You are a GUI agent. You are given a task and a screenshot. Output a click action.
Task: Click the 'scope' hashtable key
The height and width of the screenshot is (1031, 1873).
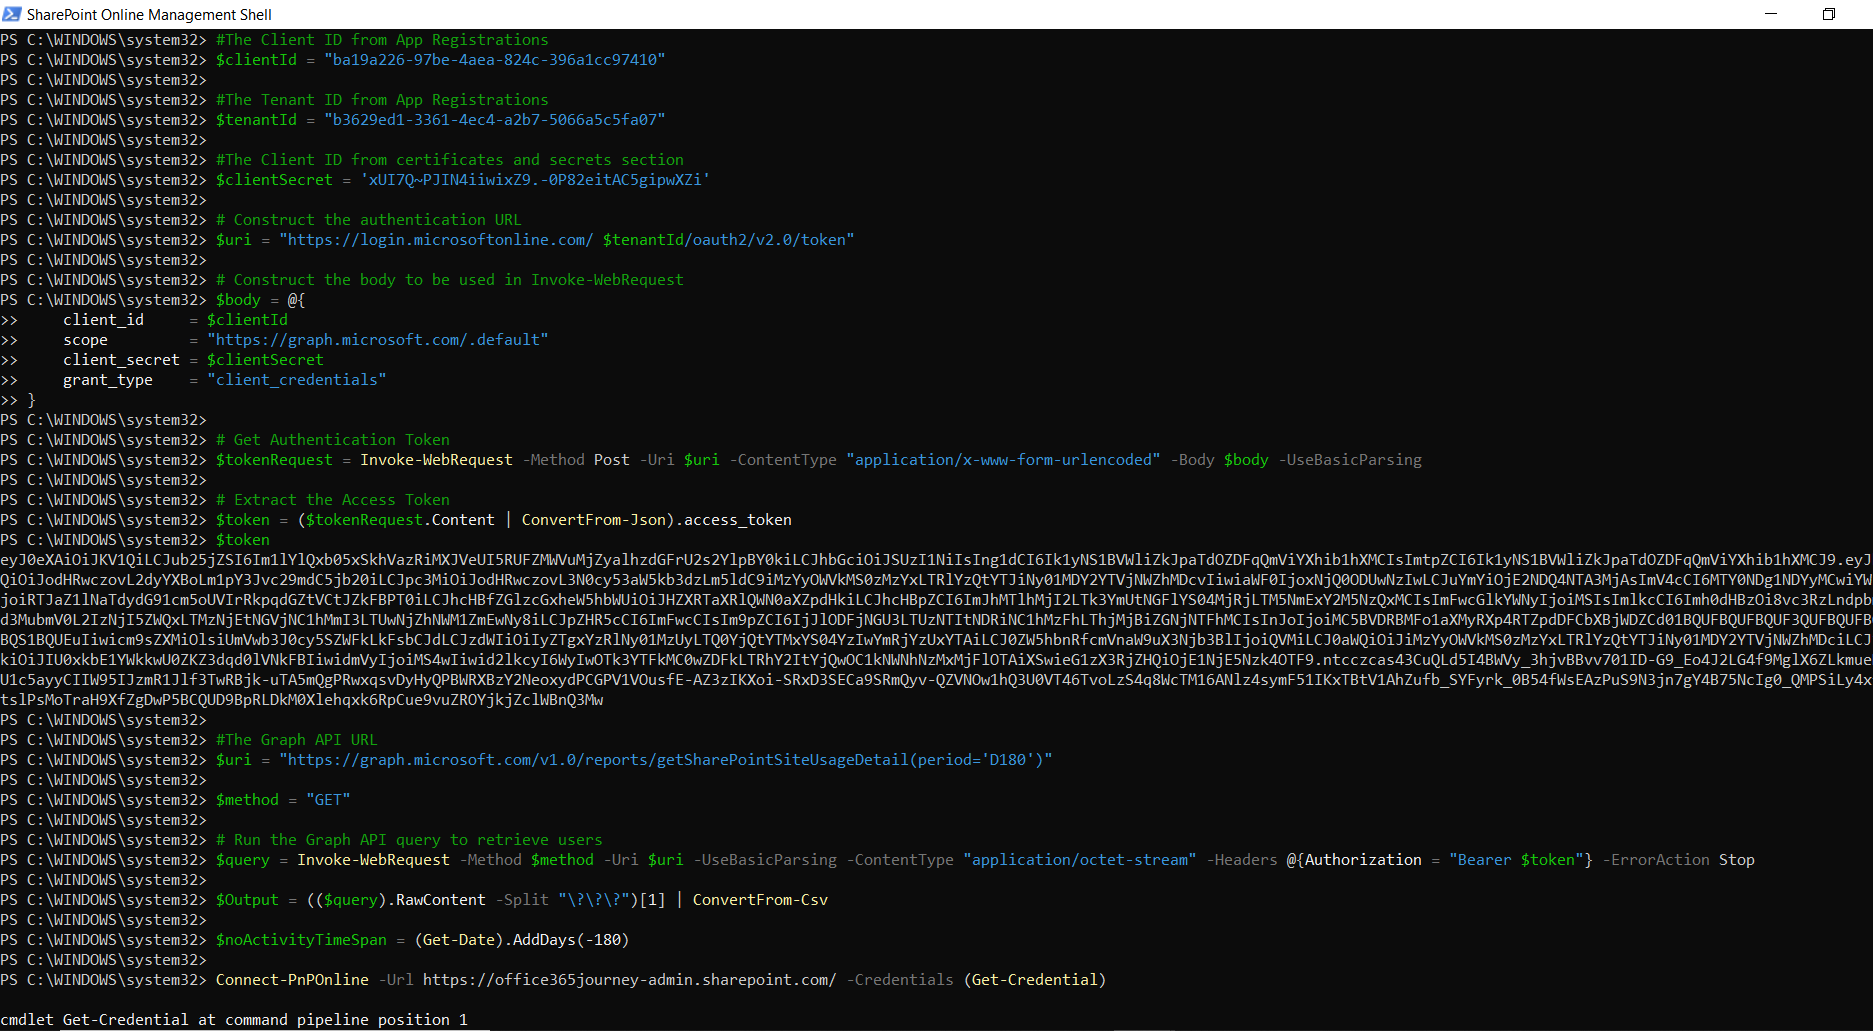85,340
